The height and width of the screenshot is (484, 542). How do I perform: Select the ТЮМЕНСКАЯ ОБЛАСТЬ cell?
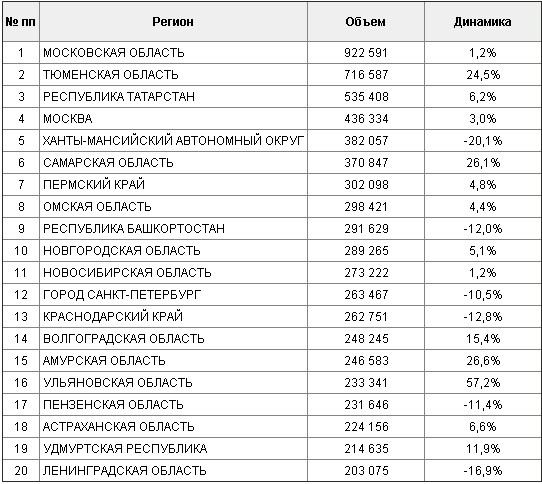pos(173,75)
